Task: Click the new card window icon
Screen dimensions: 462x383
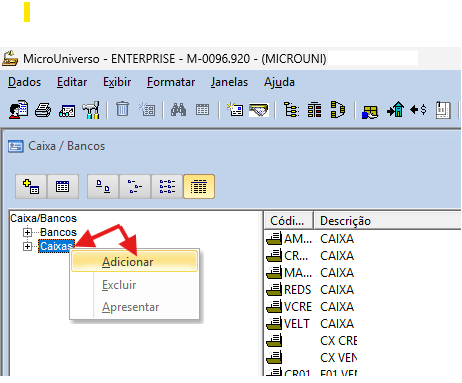Action: coord(235,109)
